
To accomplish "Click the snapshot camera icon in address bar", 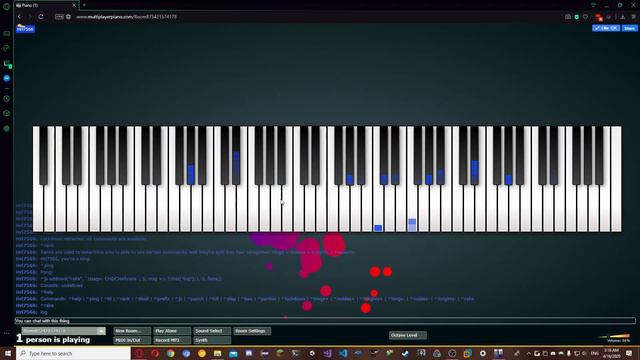I will point(568,17).
